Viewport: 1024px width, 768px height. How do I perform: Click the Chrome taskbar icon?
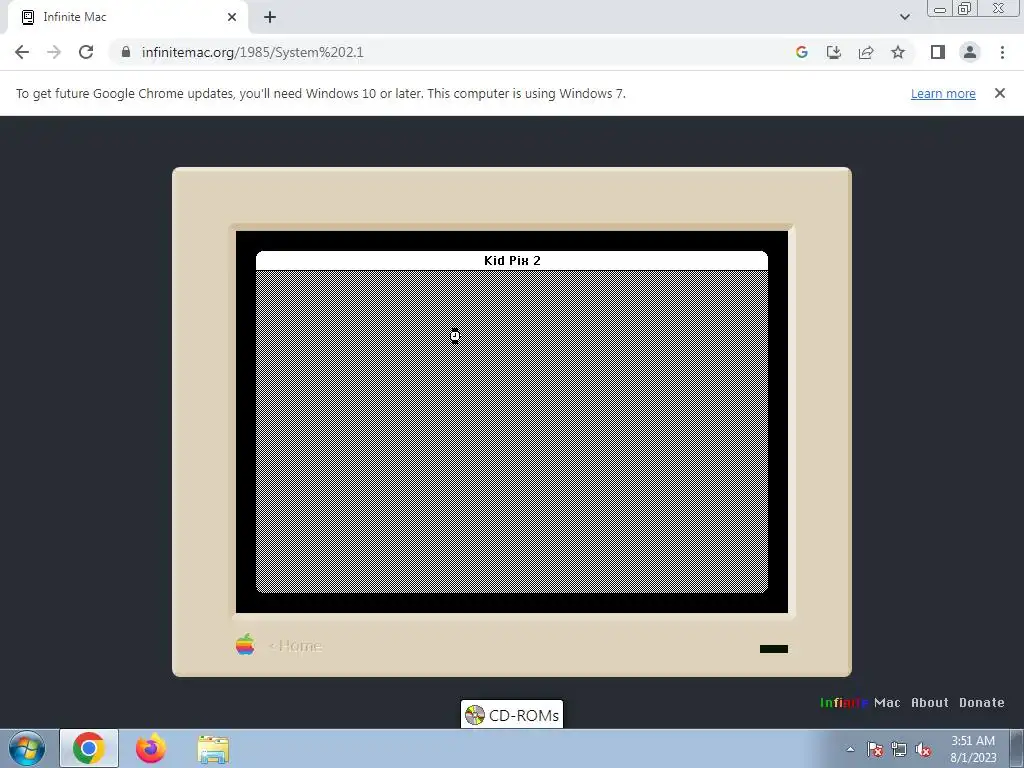(x=89, y=748)
